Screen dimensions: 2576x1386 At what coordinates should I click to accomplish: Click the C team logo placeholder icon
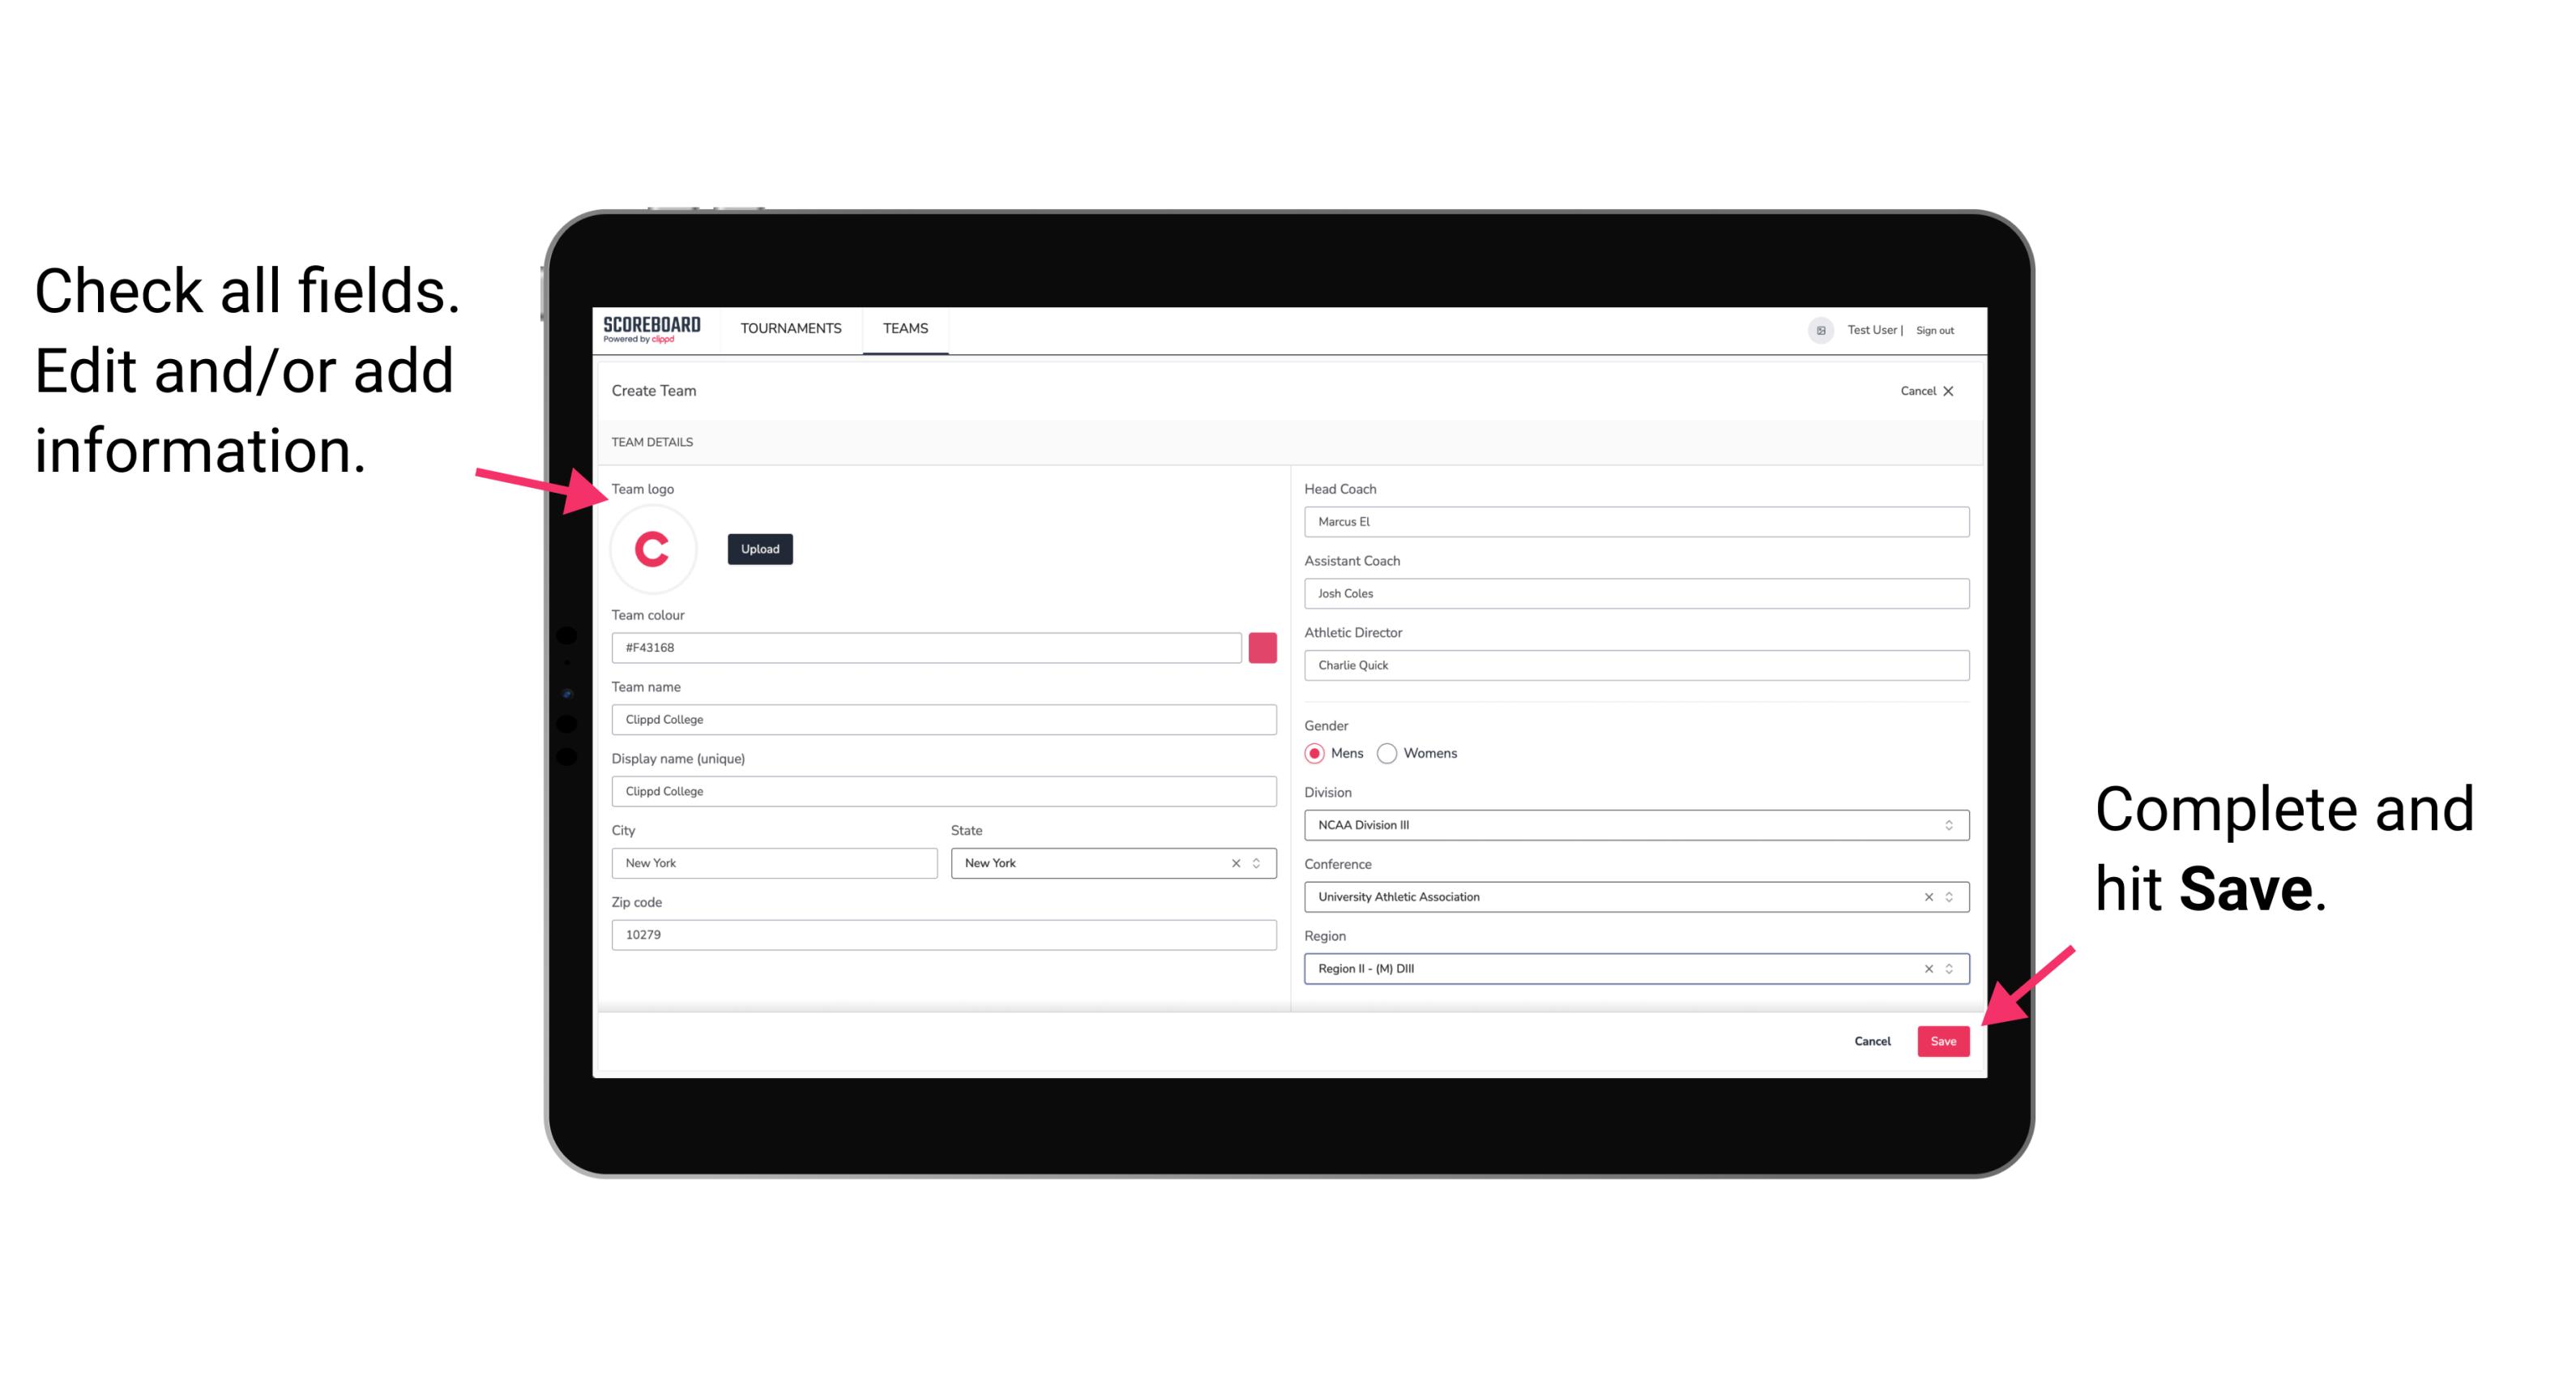coord(651,550)
